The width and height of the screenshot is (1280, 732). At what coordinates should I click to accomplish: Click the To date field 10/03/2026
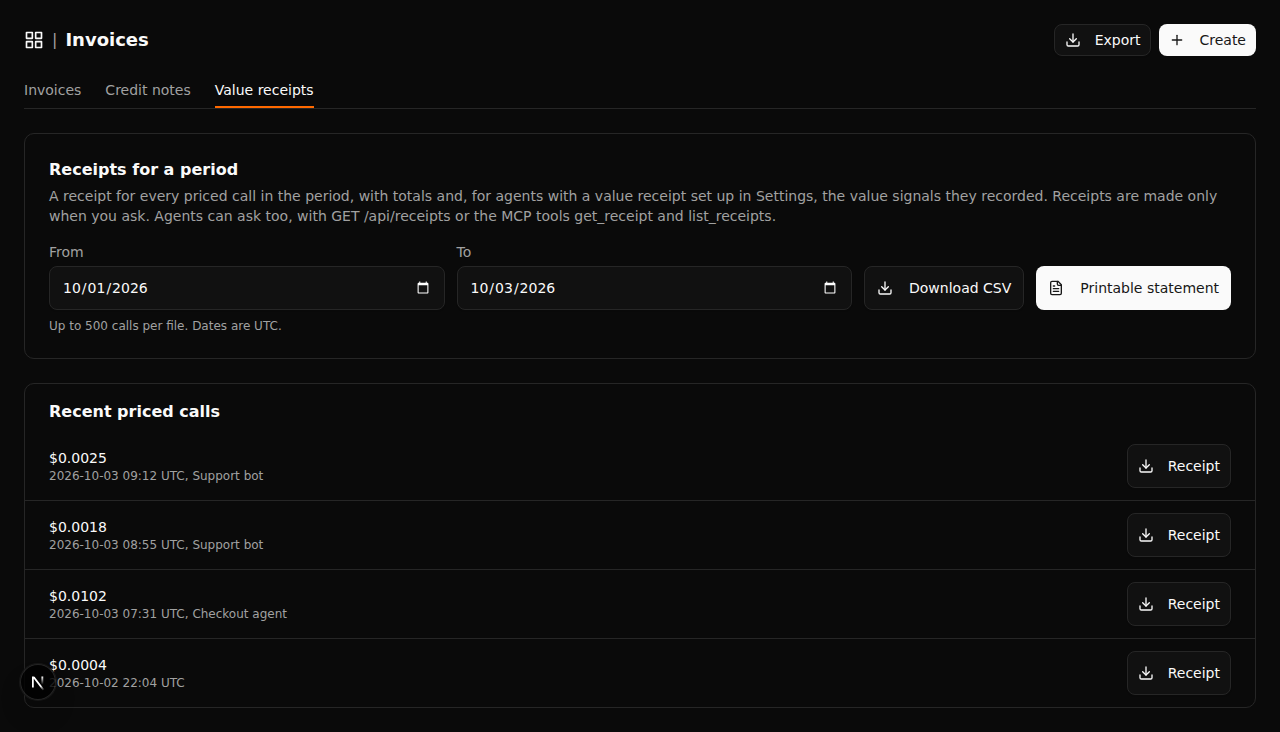click(x=654, y=288)
